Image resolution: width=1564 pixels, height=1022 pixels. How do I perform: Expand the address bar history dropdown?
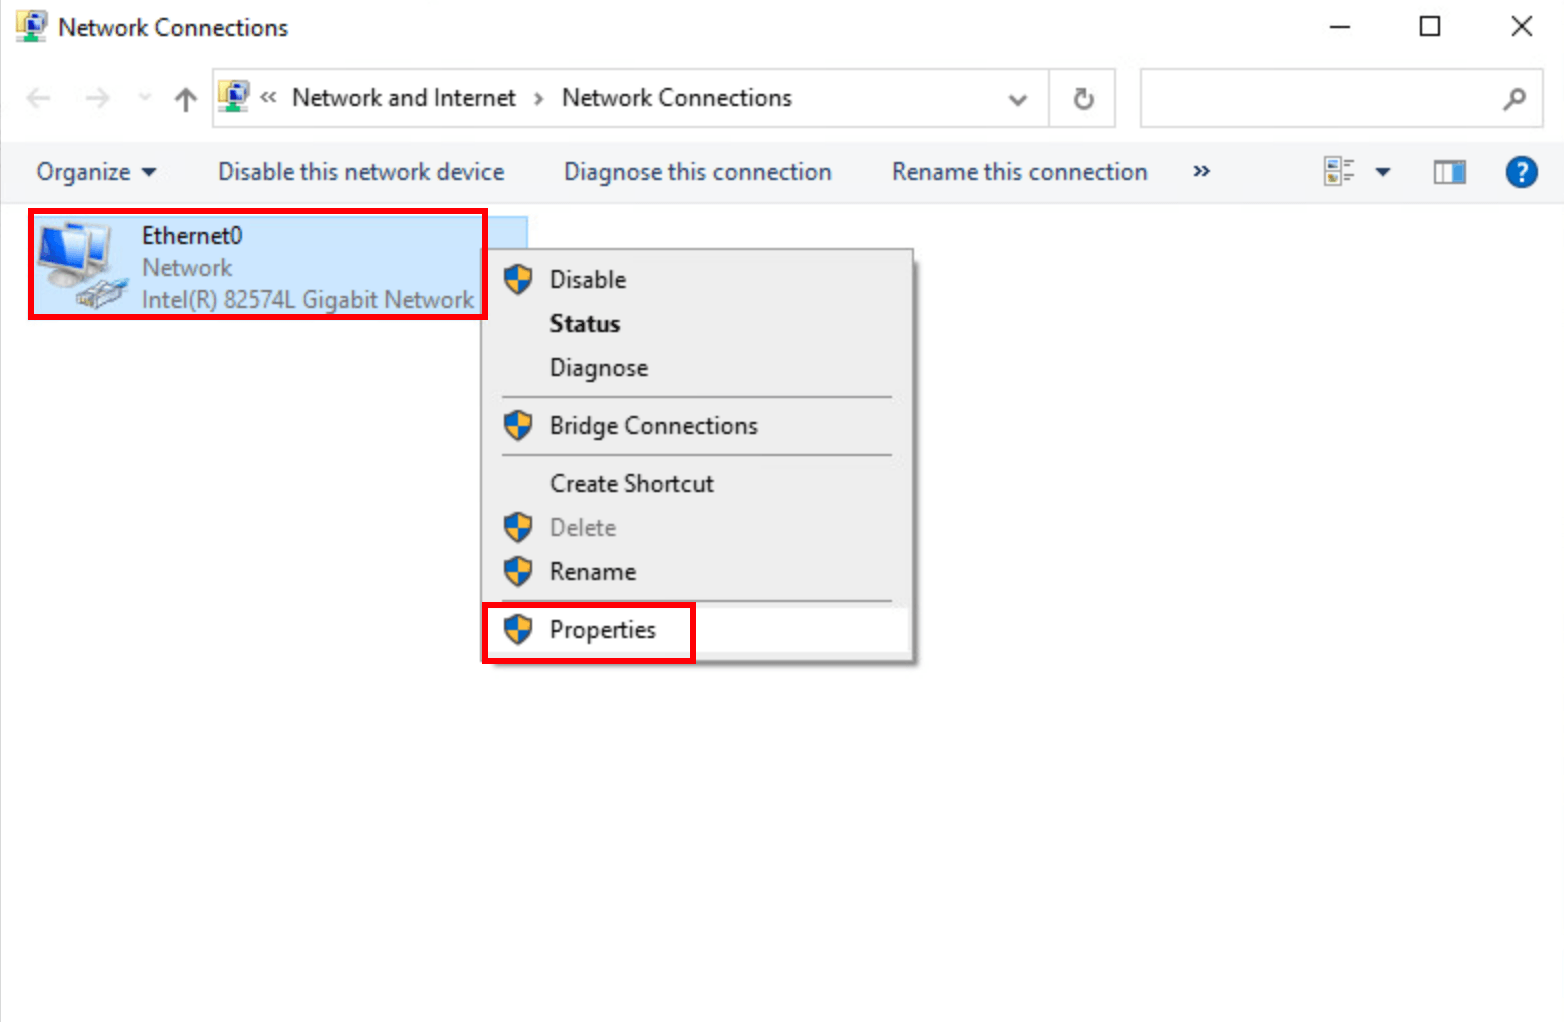[x=1018, y=99]
